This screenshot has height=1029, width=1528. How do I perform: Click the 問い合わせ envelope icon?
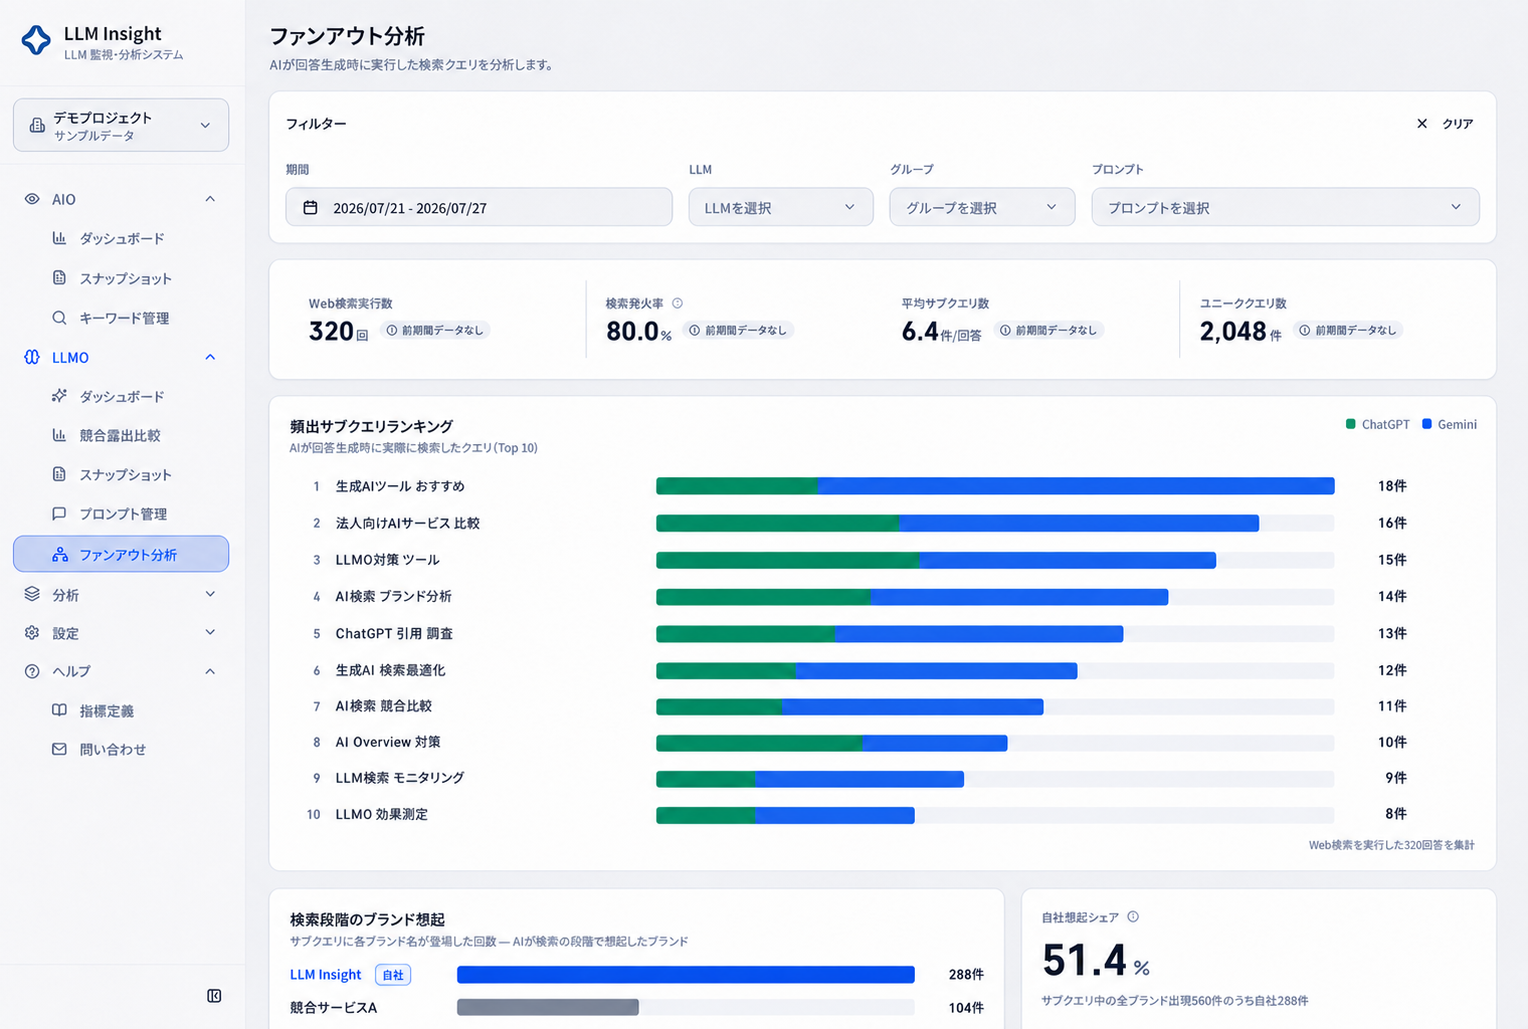click(59, 749)
